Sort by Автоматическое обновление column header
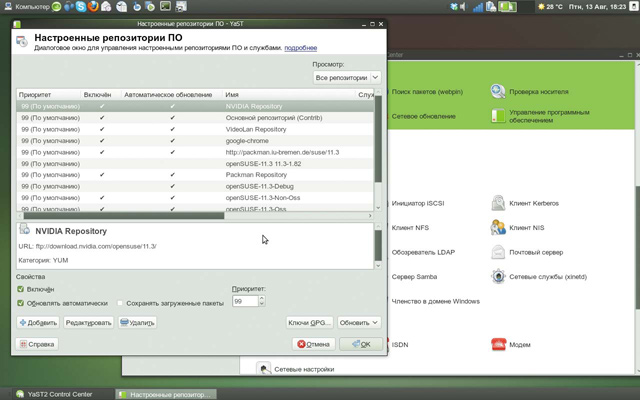Viewport: 640px width, 400px height. click(x=172, y=95)
